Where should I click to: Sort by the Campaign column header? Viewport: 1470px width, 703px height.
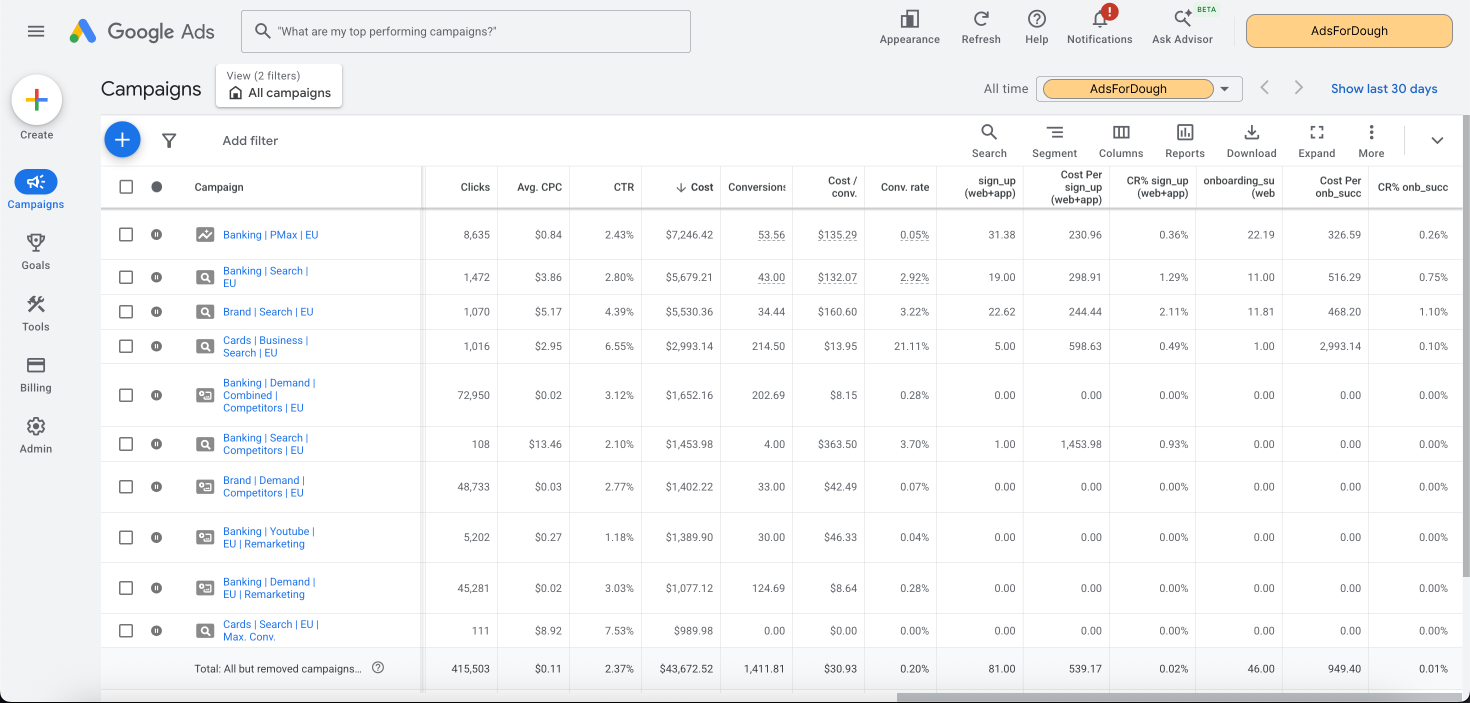click(219, 187)
